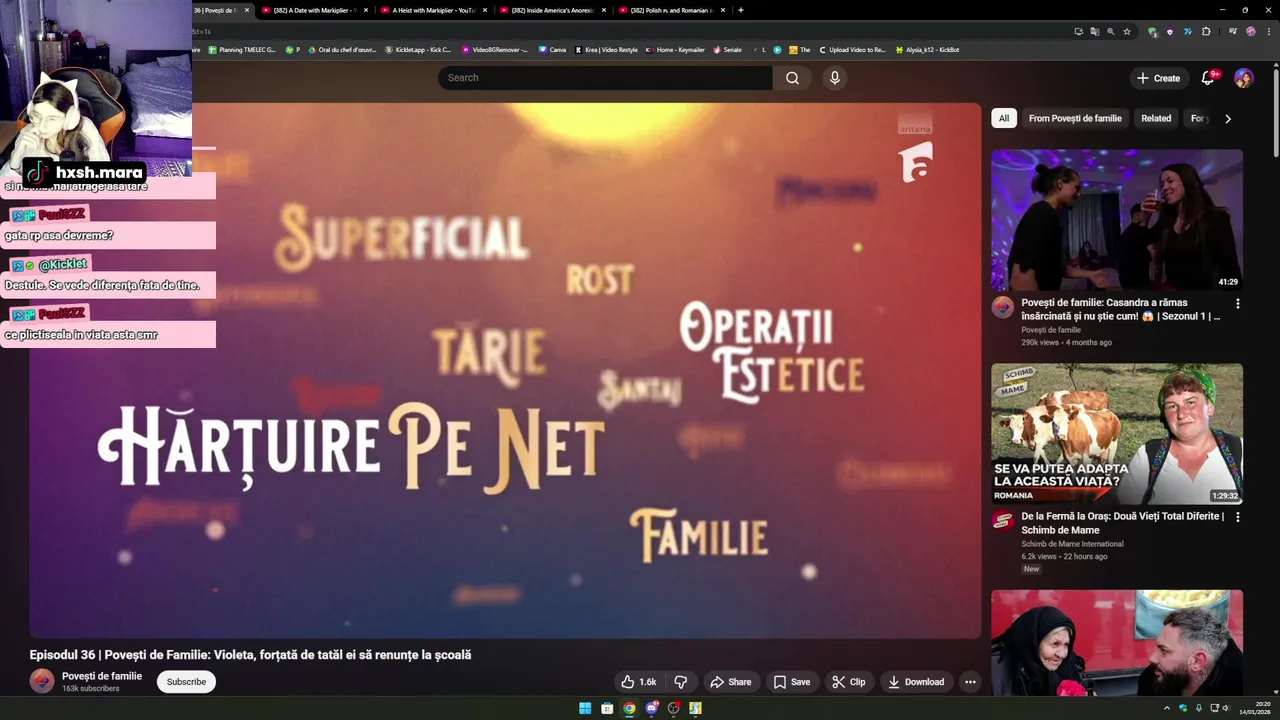Download the video
This screenshot has height=720, width=1280.
(x=915, y=682)
